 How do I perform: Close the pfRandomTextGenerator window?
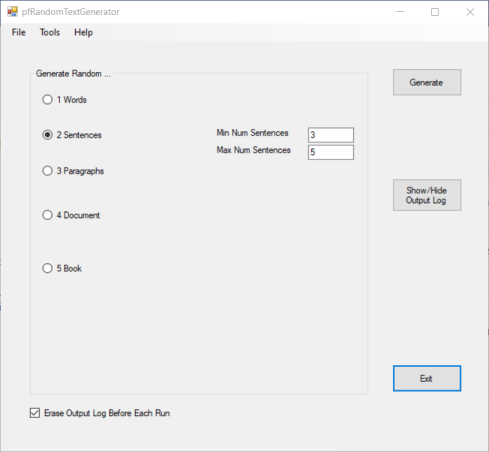click(x=470, y=12)
